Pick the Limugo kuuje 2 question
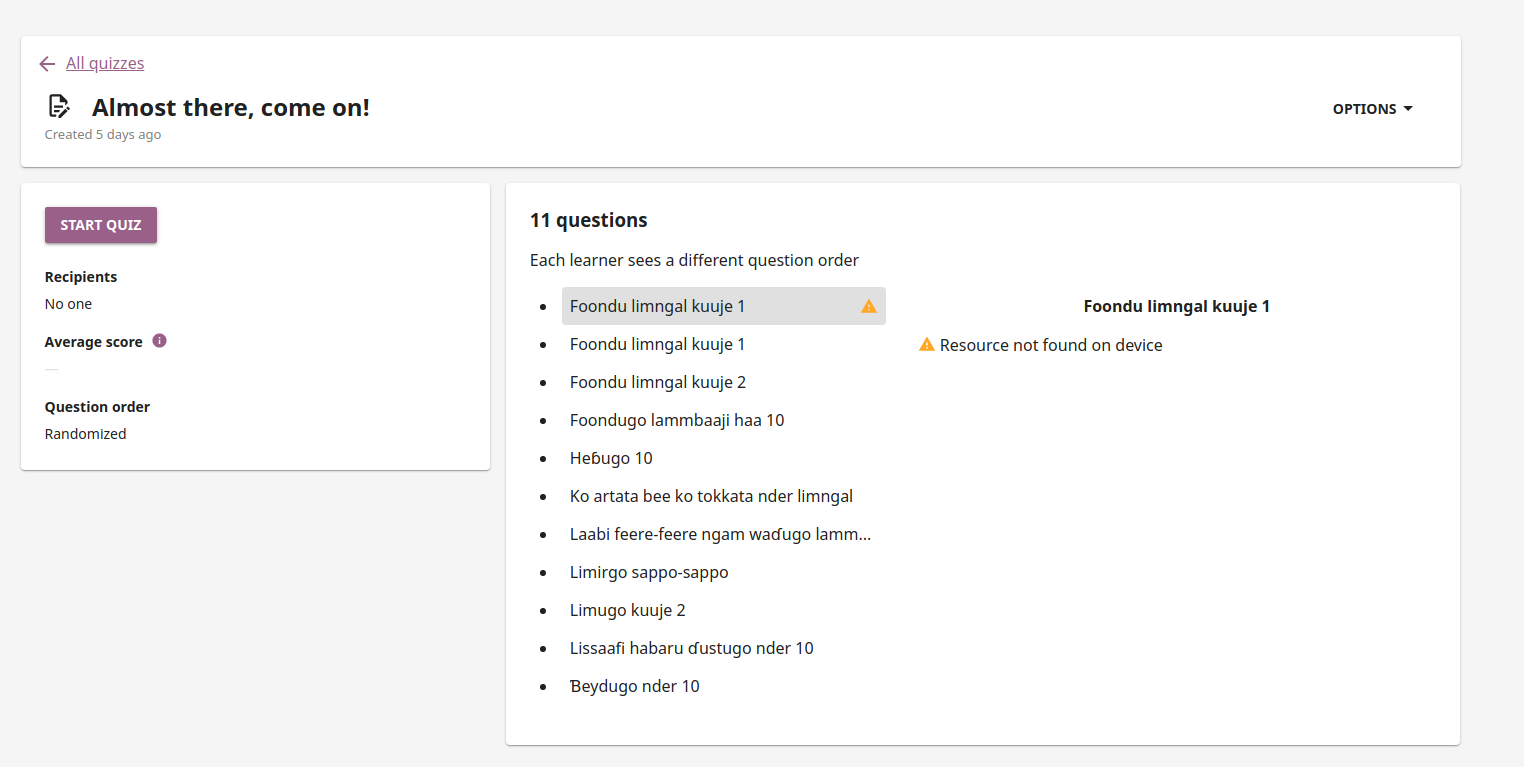 click(724, 610)
